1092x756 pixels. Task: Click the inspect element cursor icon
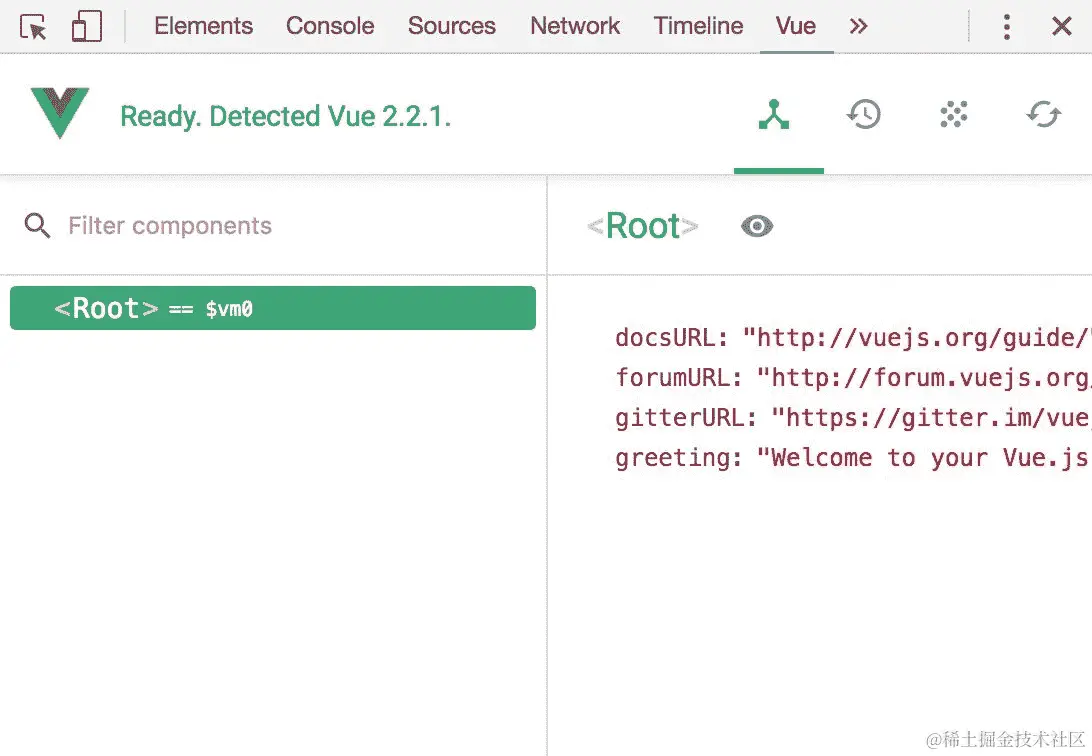34,27
